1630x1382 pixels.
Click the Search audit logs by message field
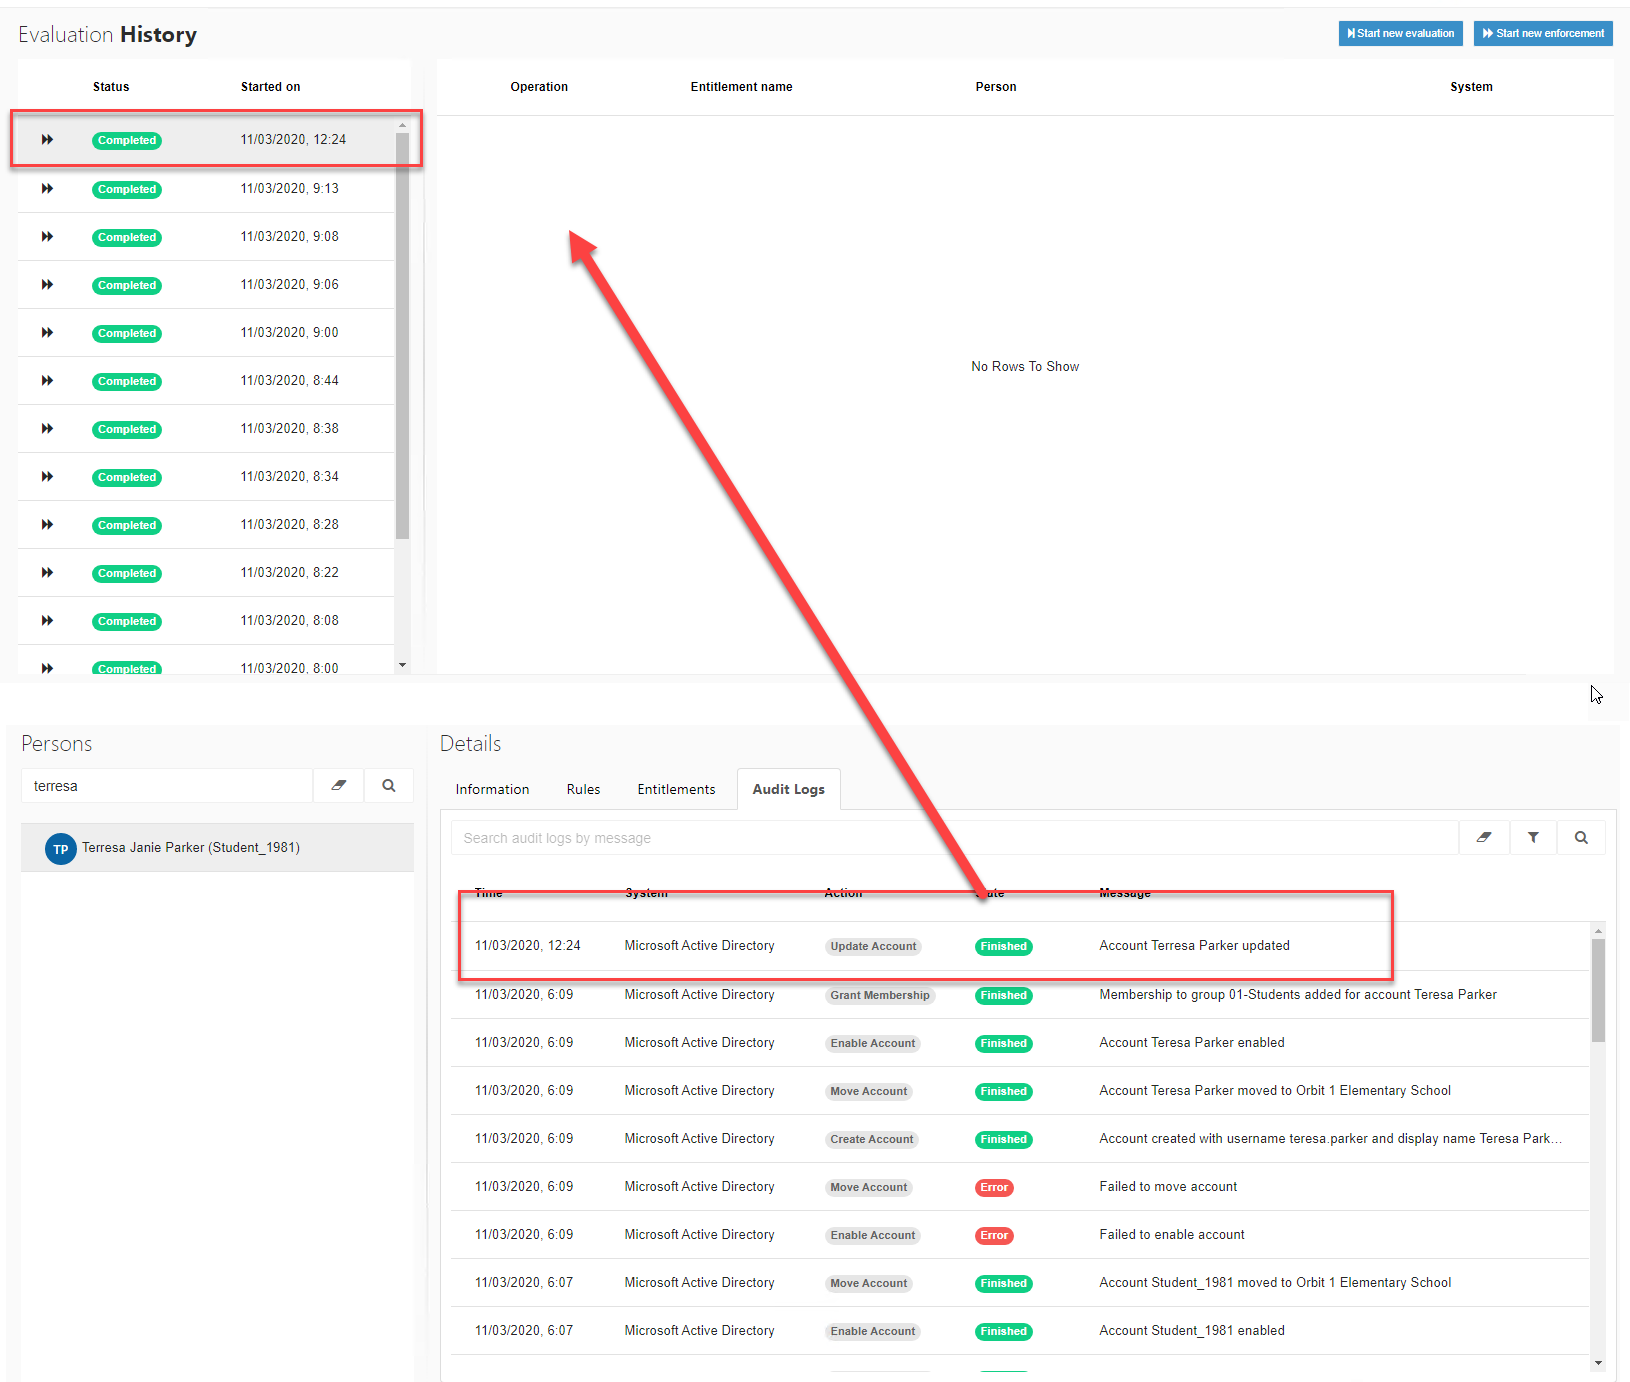(955, 838)
